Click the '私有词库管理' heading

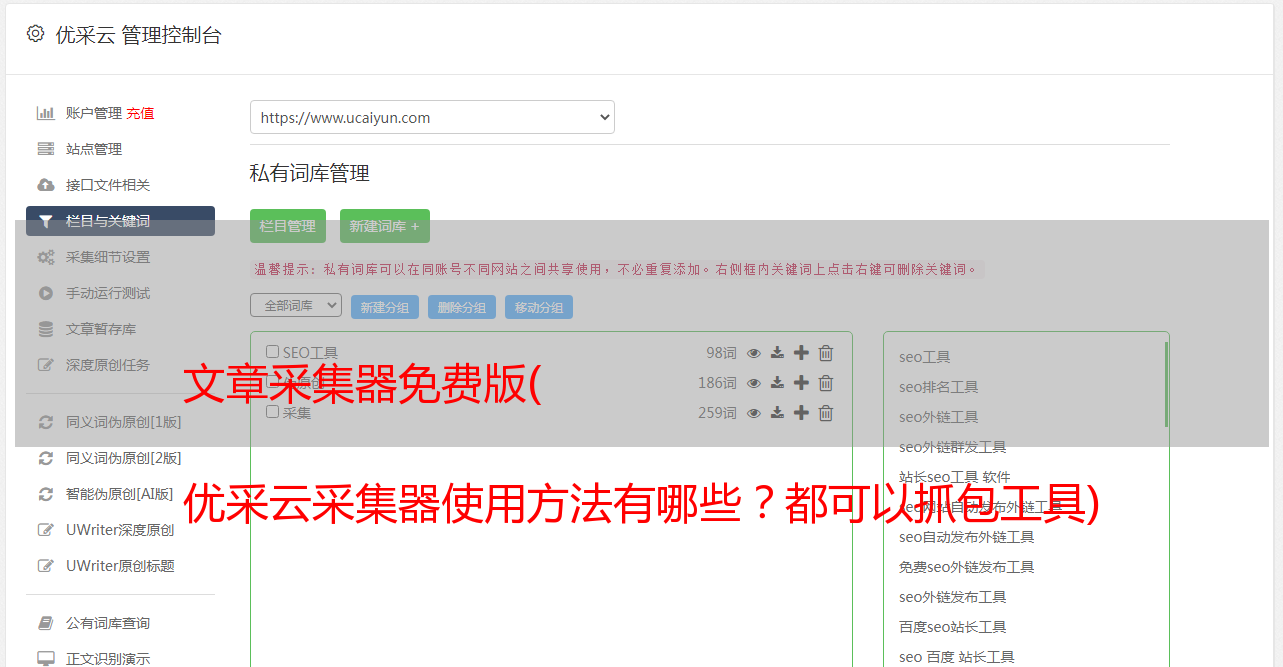point(310,173)
